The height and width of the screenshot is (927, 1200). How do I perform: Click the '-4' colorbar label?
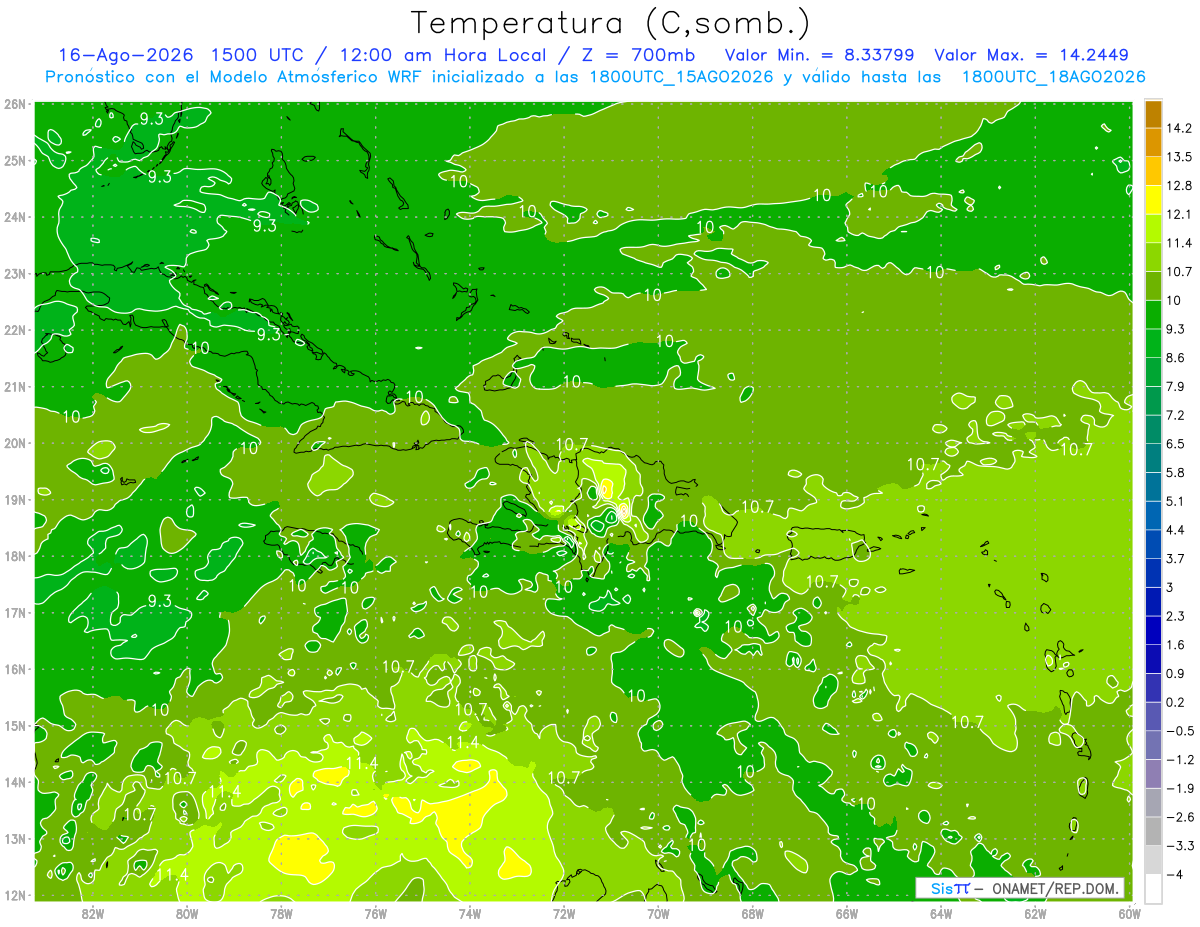coord(1174,874)
